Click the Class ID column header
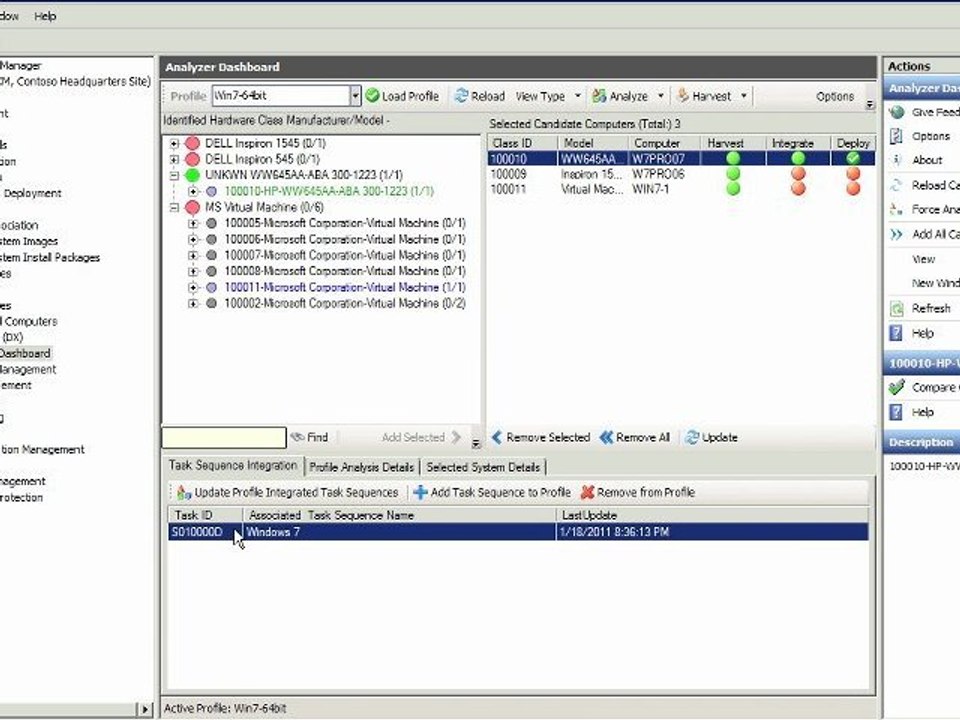Viewport: 960px width, 720px height. tap(522, 143)
